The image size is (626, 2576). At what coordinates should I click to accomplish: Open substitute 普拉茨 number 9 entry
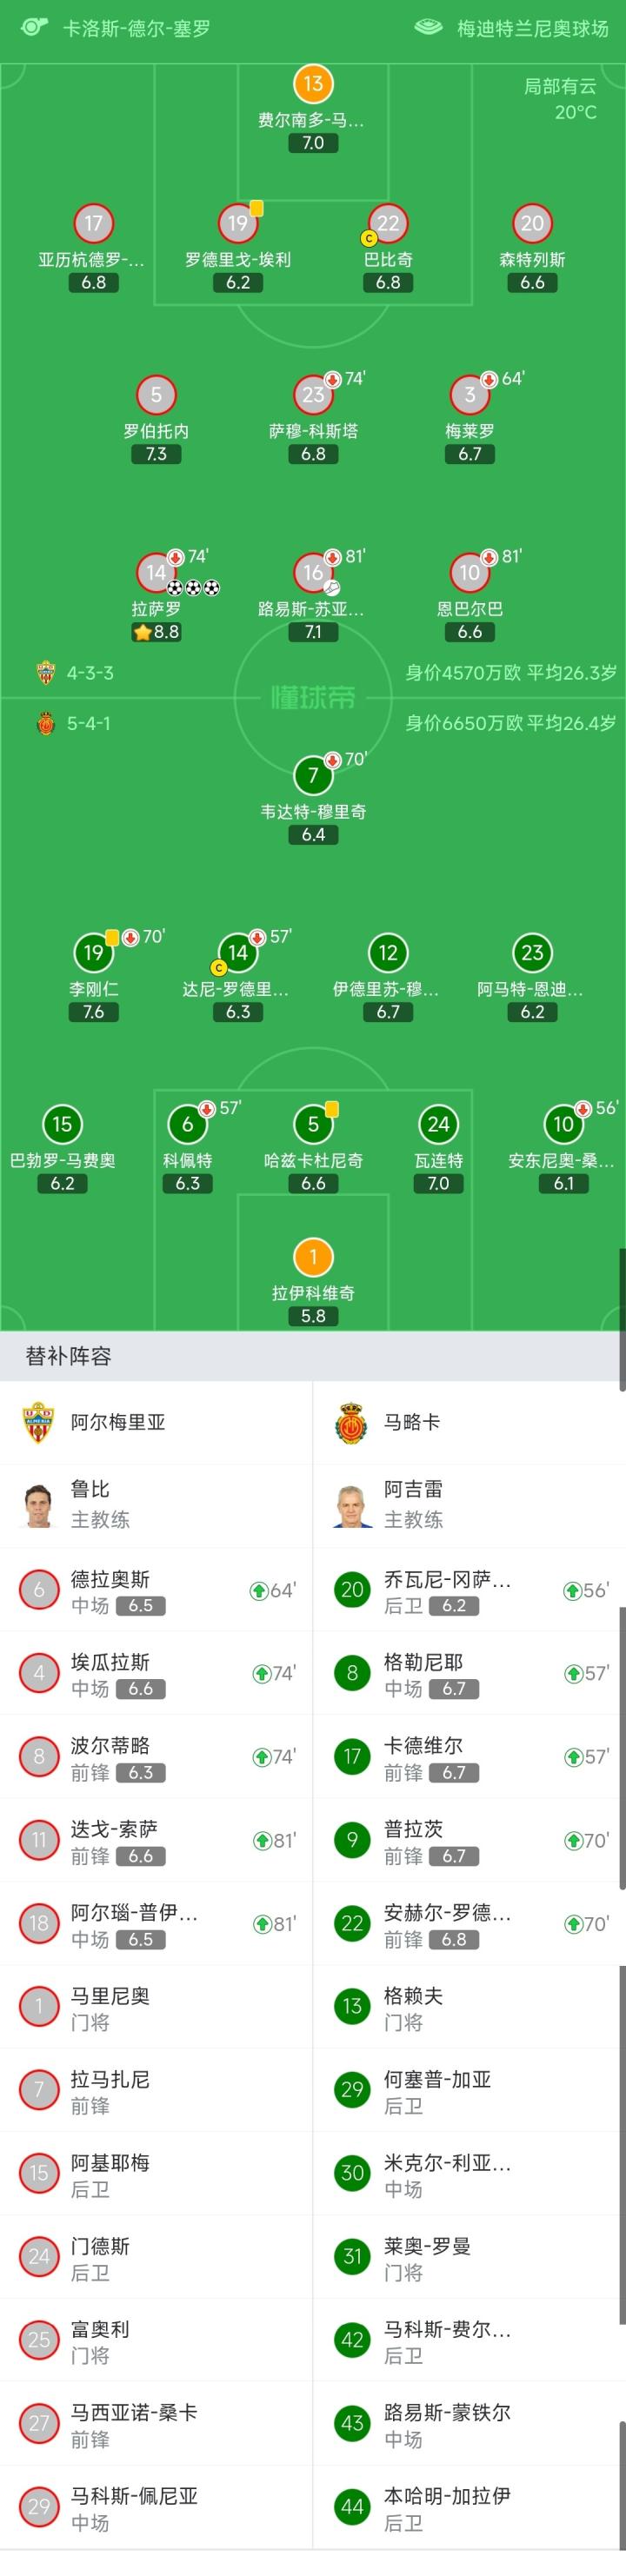click(469, 1840)
